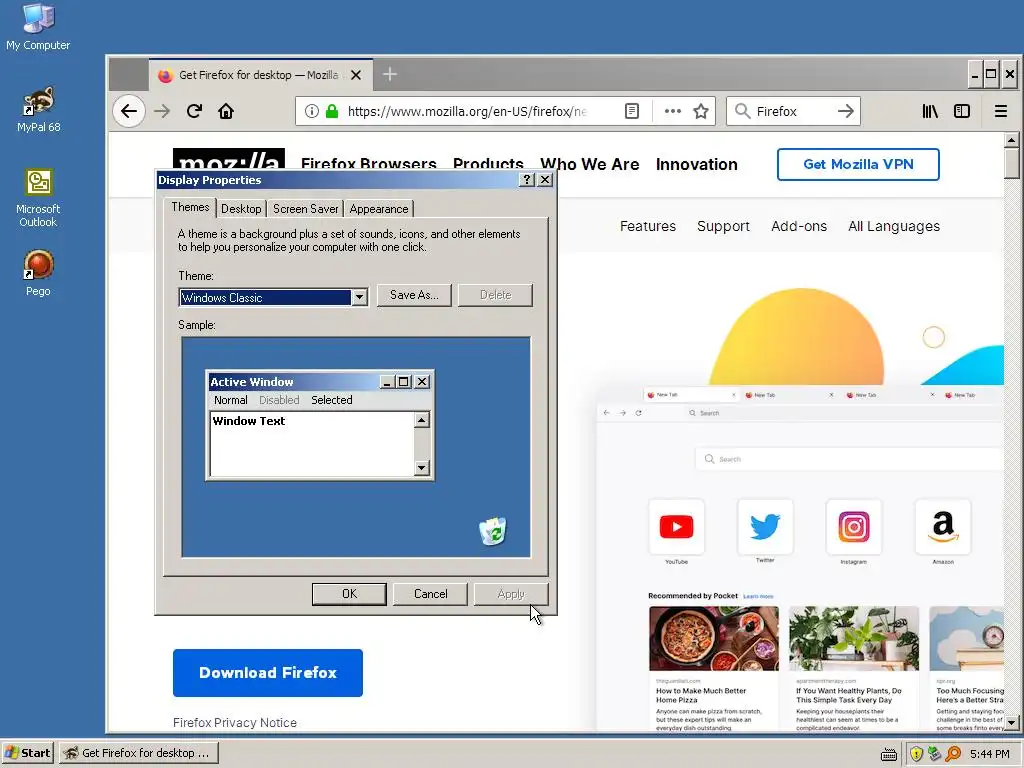Click the keyboard icon in the system tray
Image resolution: width=1024 pixels, height=768 pixels.
coord(888,754)
